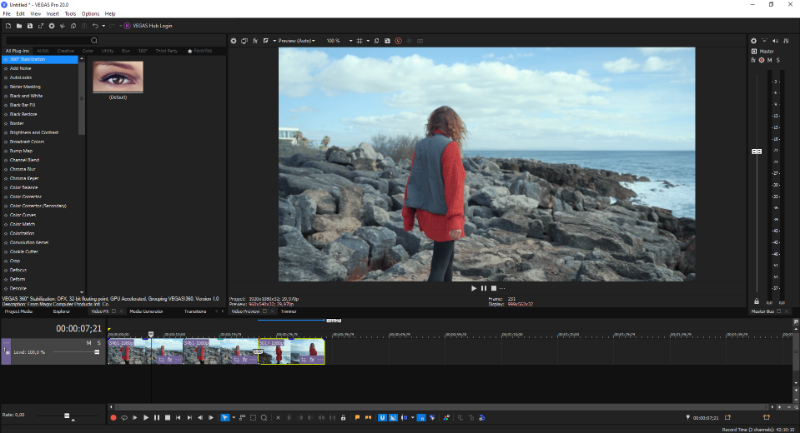Click the track 1 Level slider handle

[97, 352]
